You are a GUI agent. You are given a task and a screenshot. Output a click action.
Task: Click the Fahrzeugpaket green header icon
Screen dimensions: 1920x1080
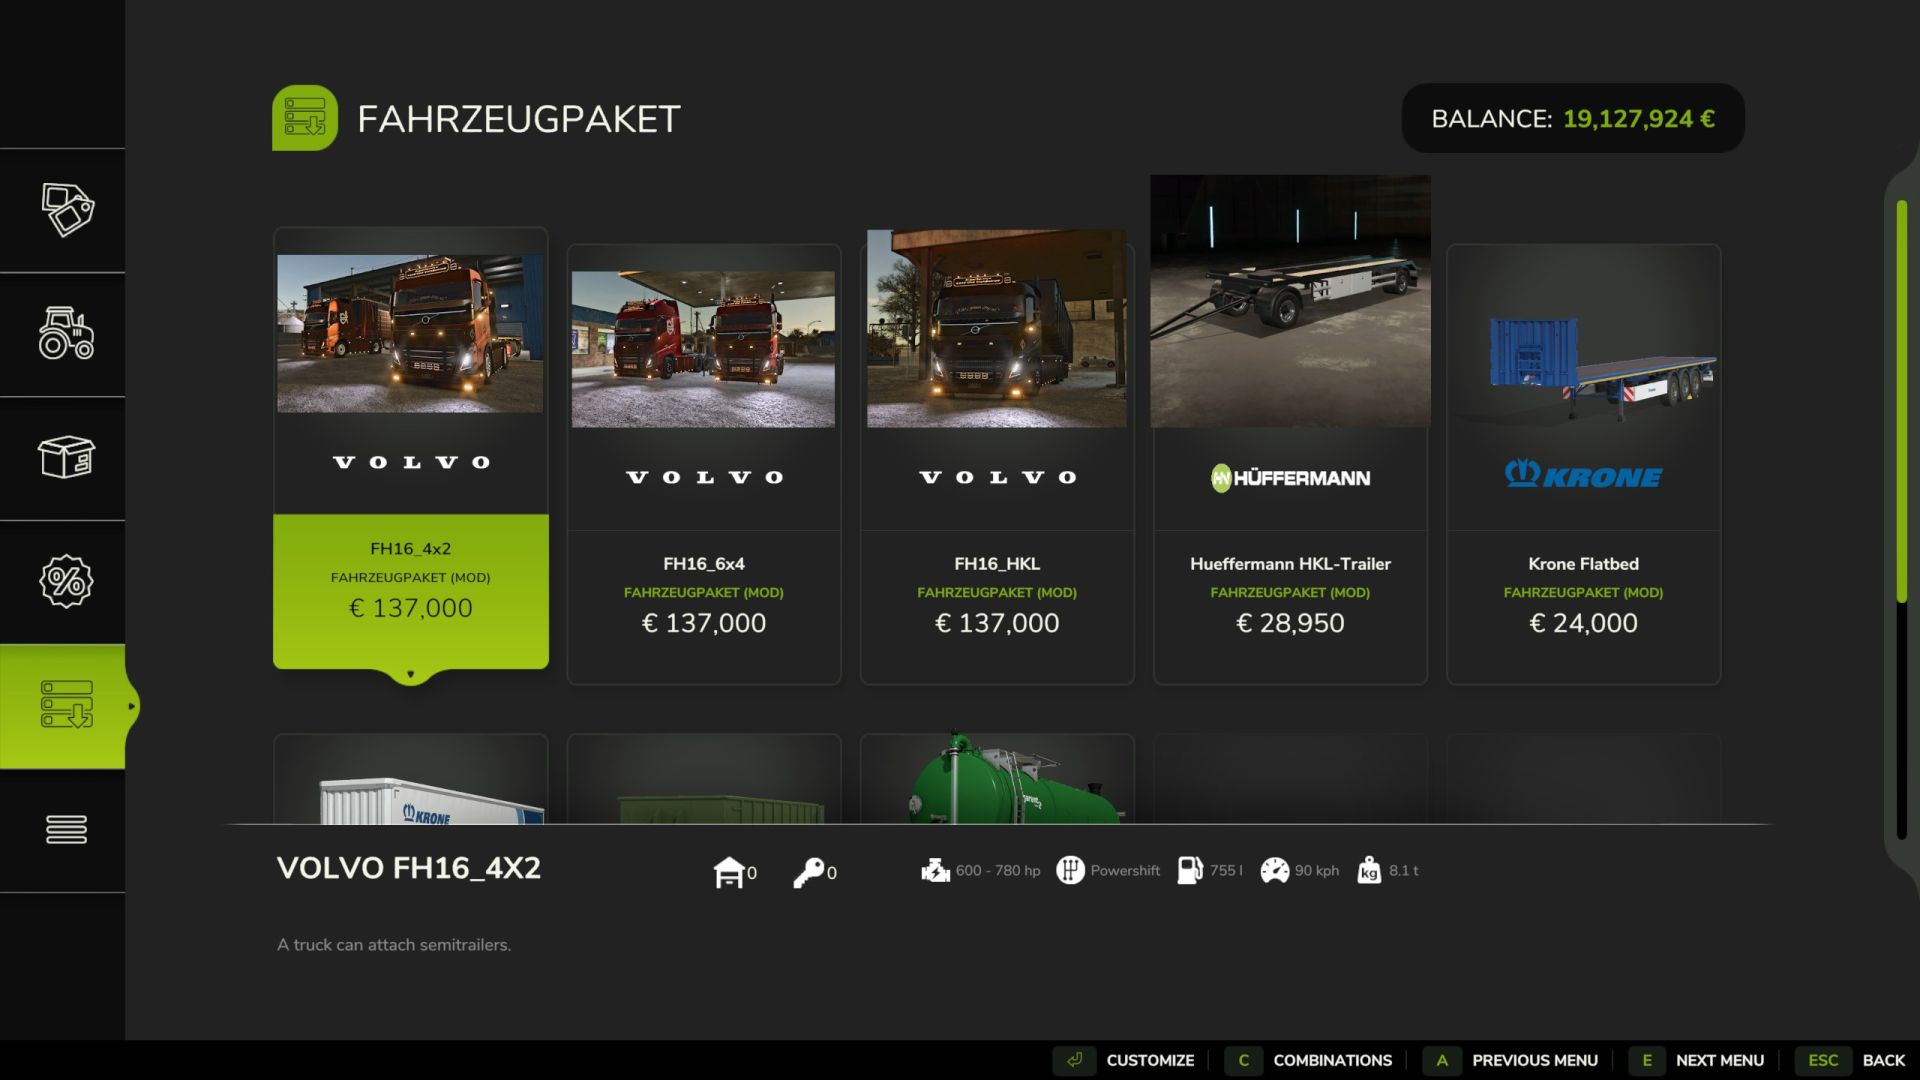tap(305, 118)
